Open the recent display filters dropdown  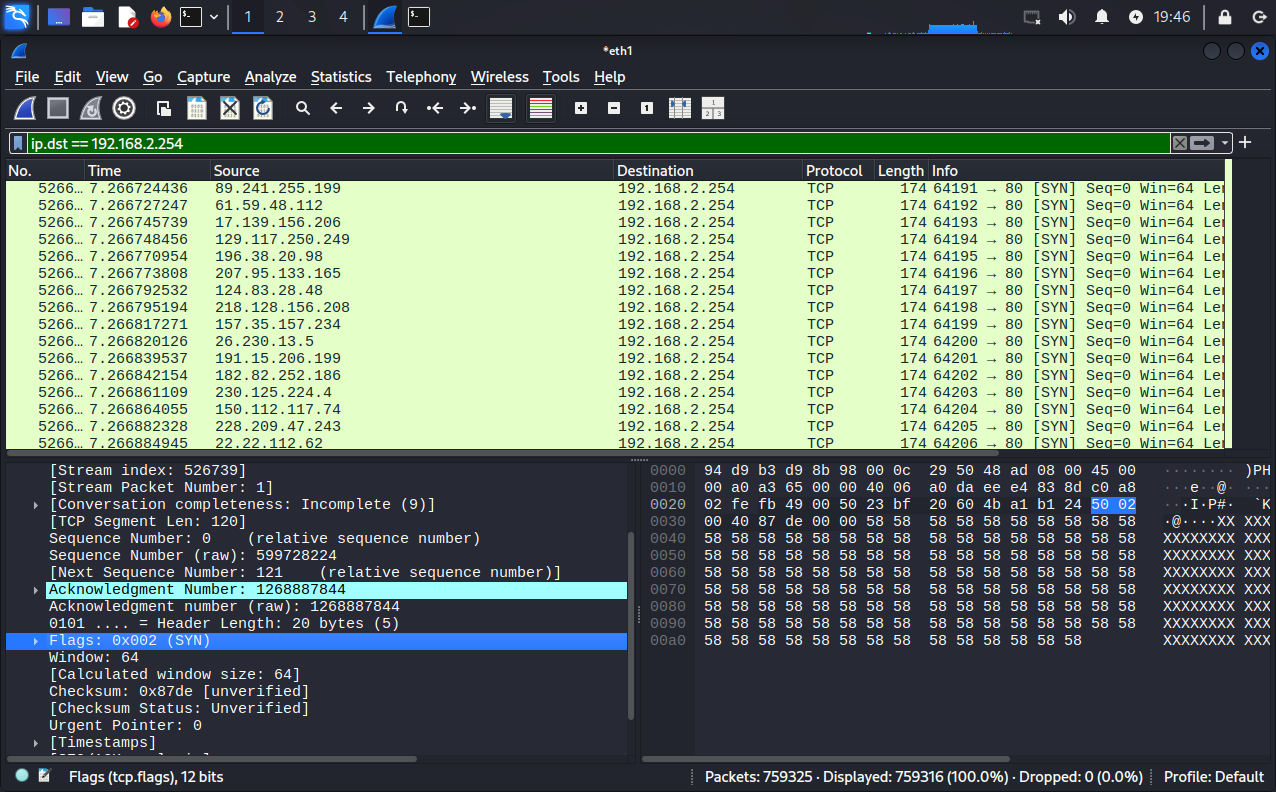click(x=1225, y=143)
